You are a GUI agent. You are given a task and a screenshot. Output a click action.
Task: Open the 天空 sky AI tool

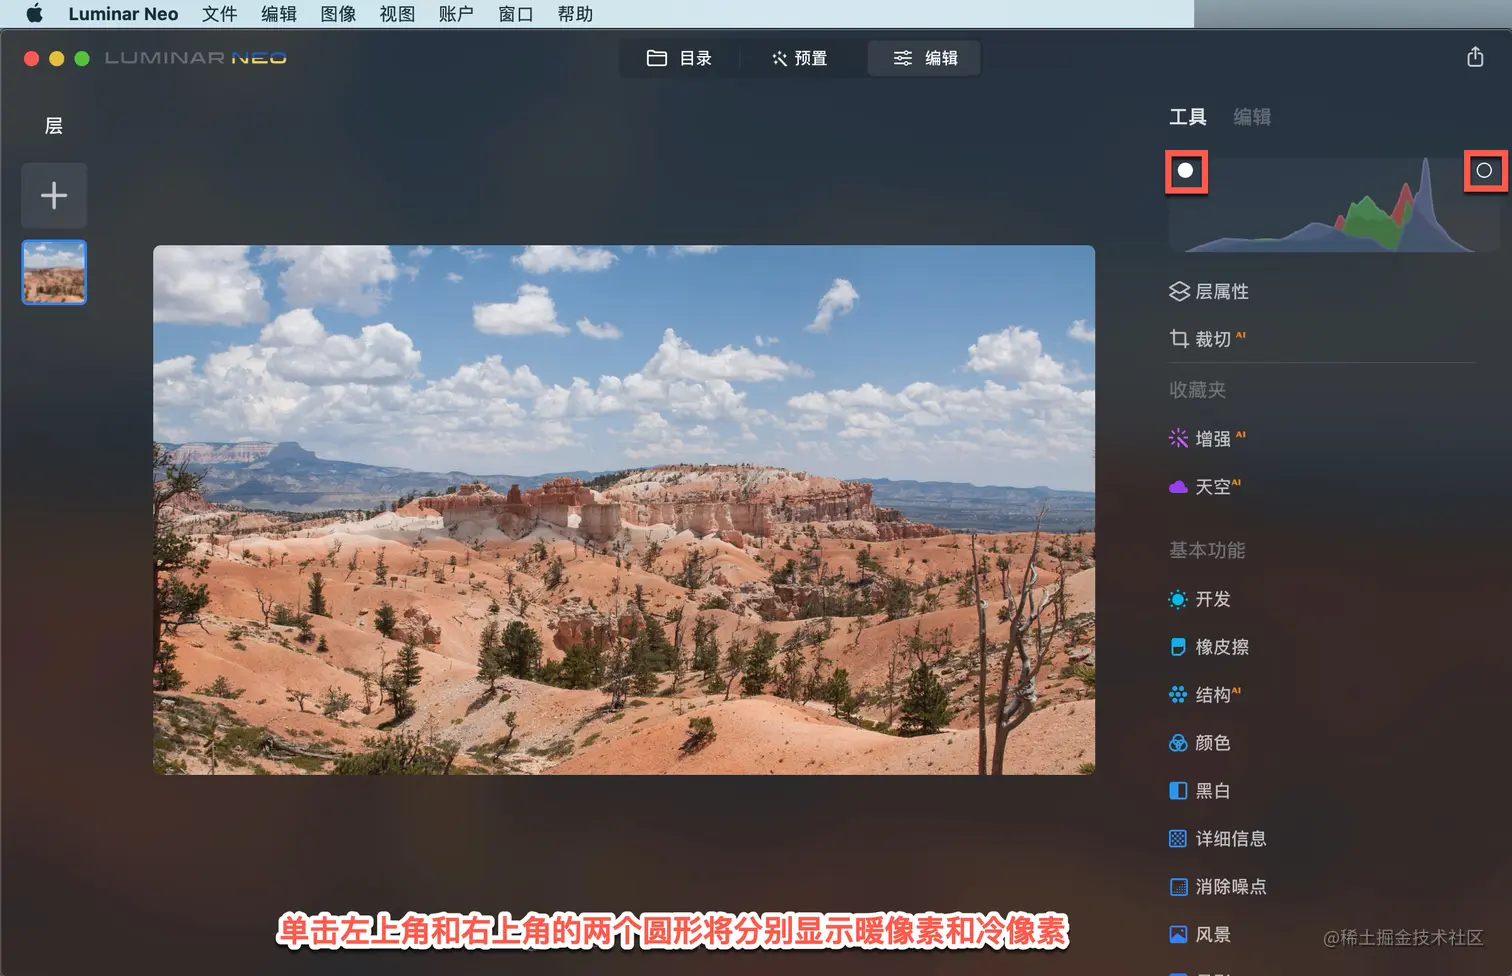[1205, 487]
